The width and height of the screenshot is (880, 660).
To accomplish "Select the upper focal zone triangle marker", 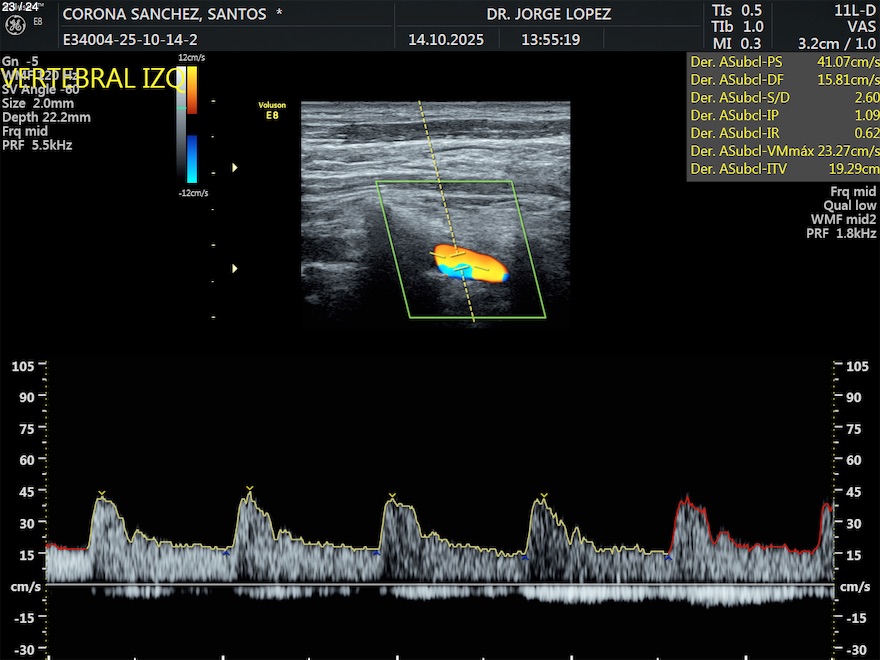I will click(235, 168).
